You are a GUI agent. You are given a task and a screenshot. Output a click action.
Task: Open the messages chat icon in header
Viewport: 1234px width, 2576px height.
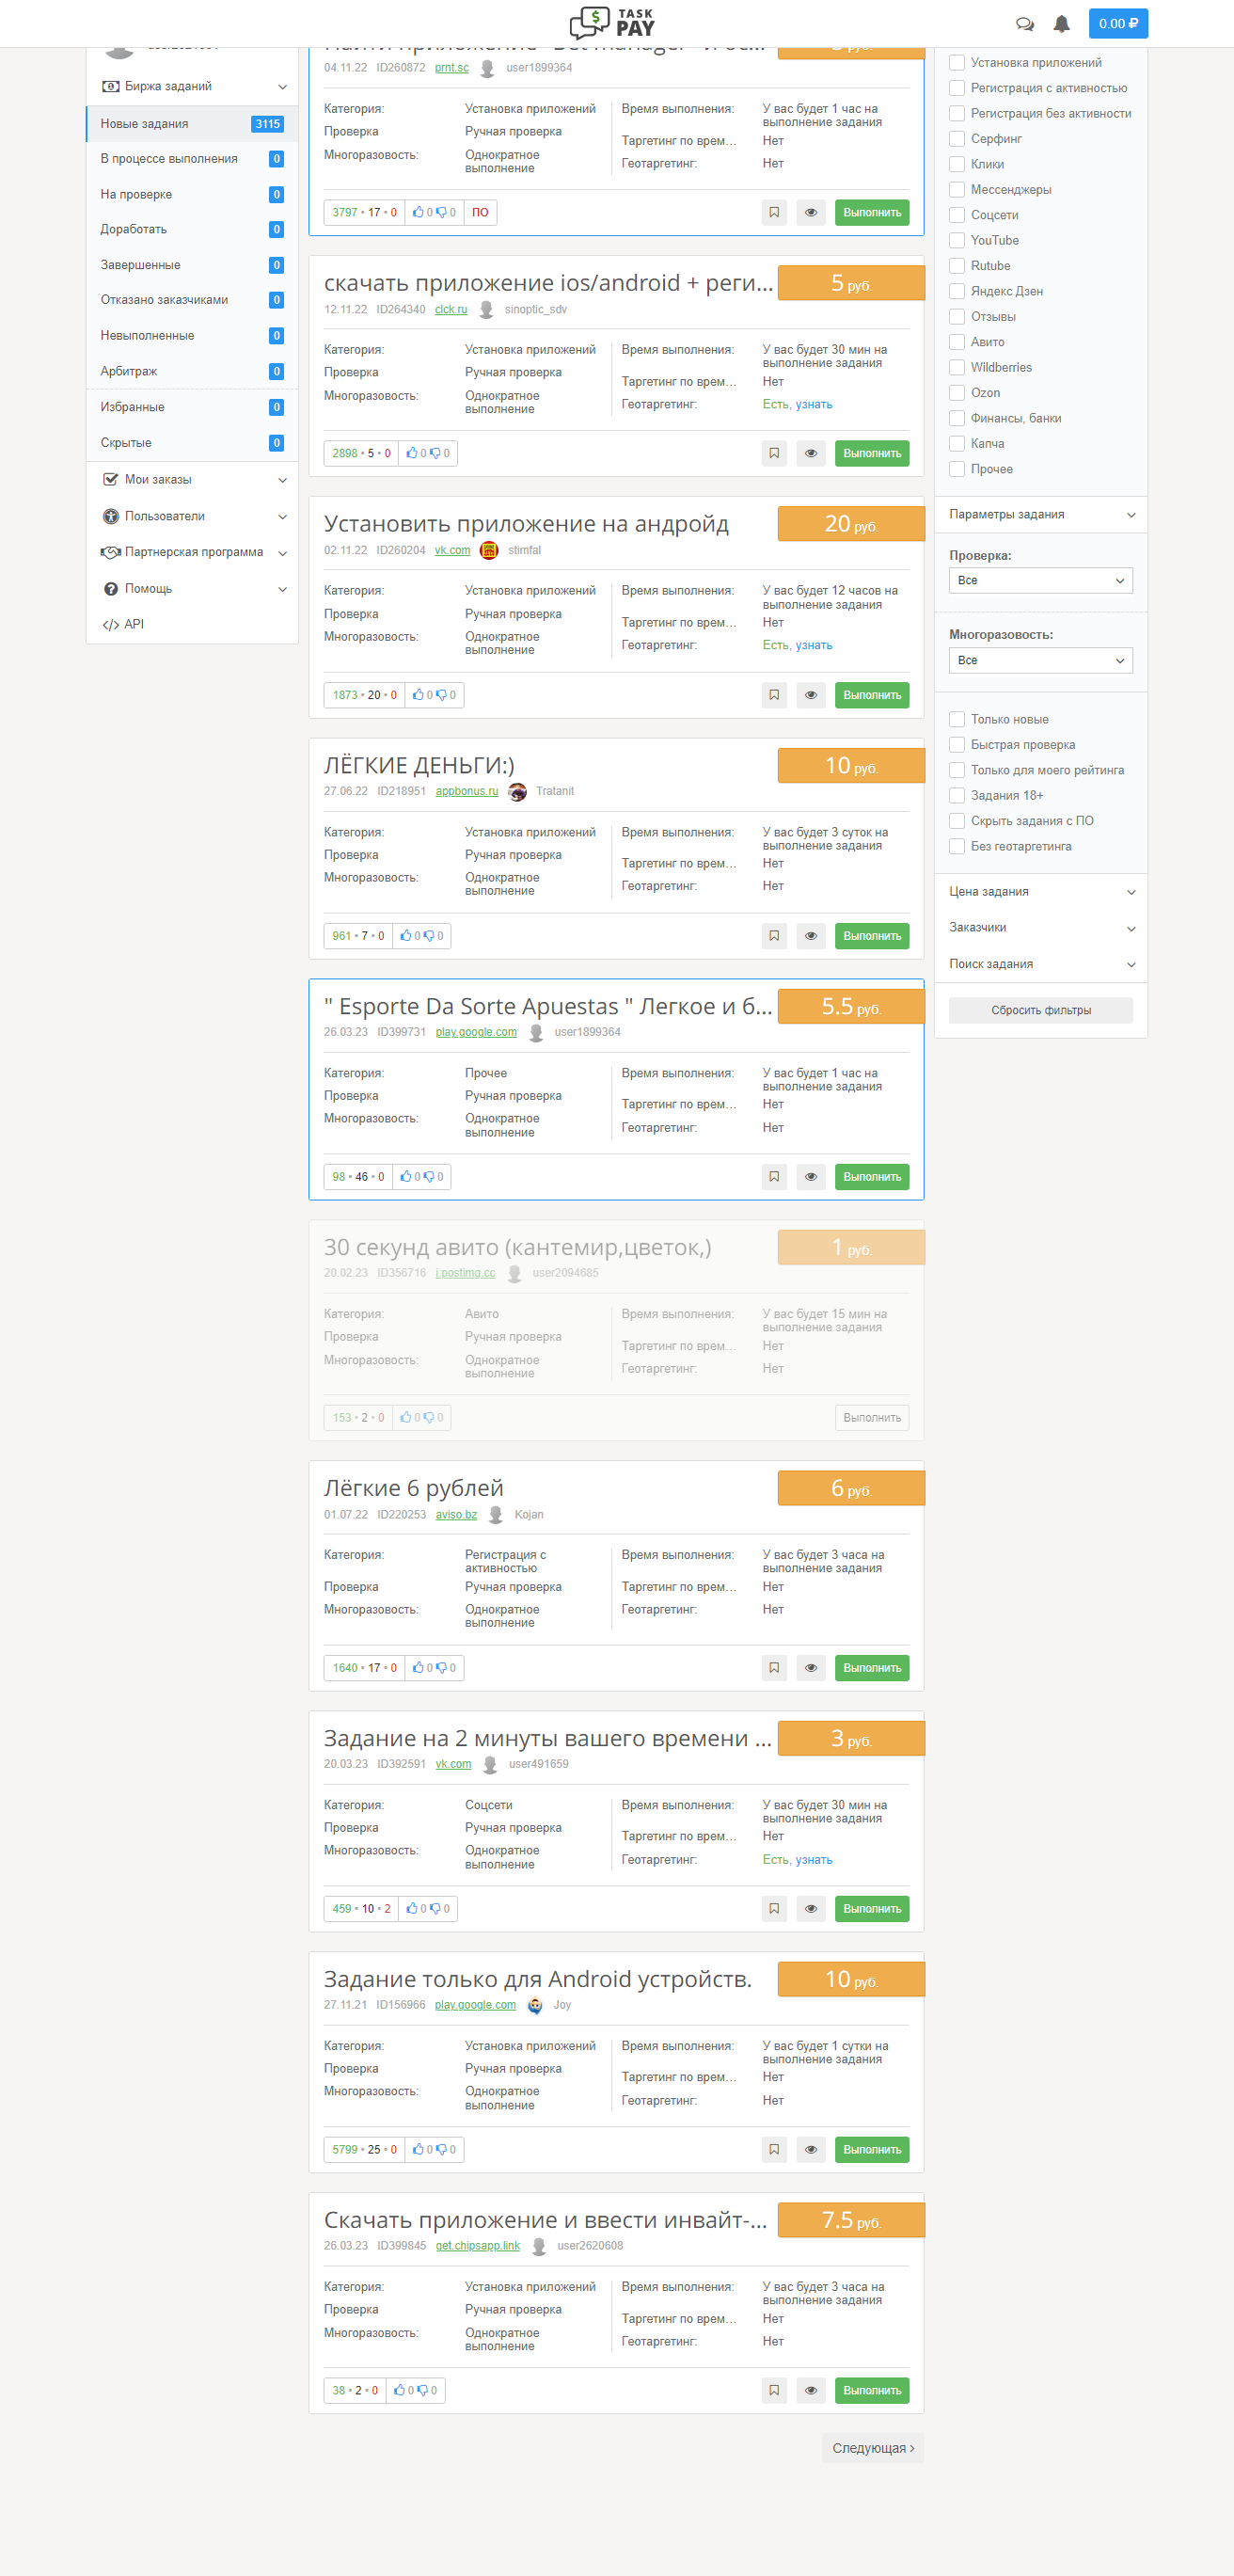point(1024,24)
